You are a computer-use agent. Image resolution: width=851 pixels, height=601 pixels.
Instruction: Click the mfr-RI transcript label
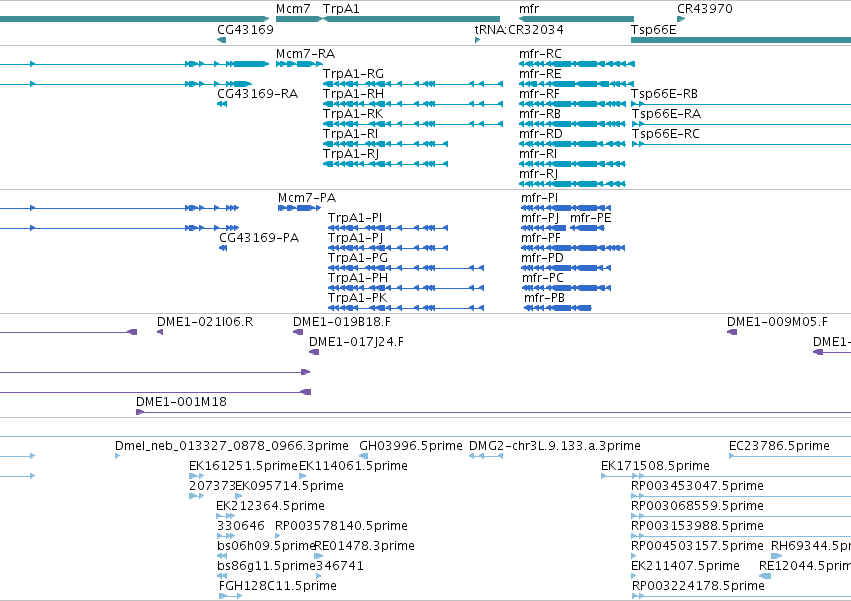(538, 154)
